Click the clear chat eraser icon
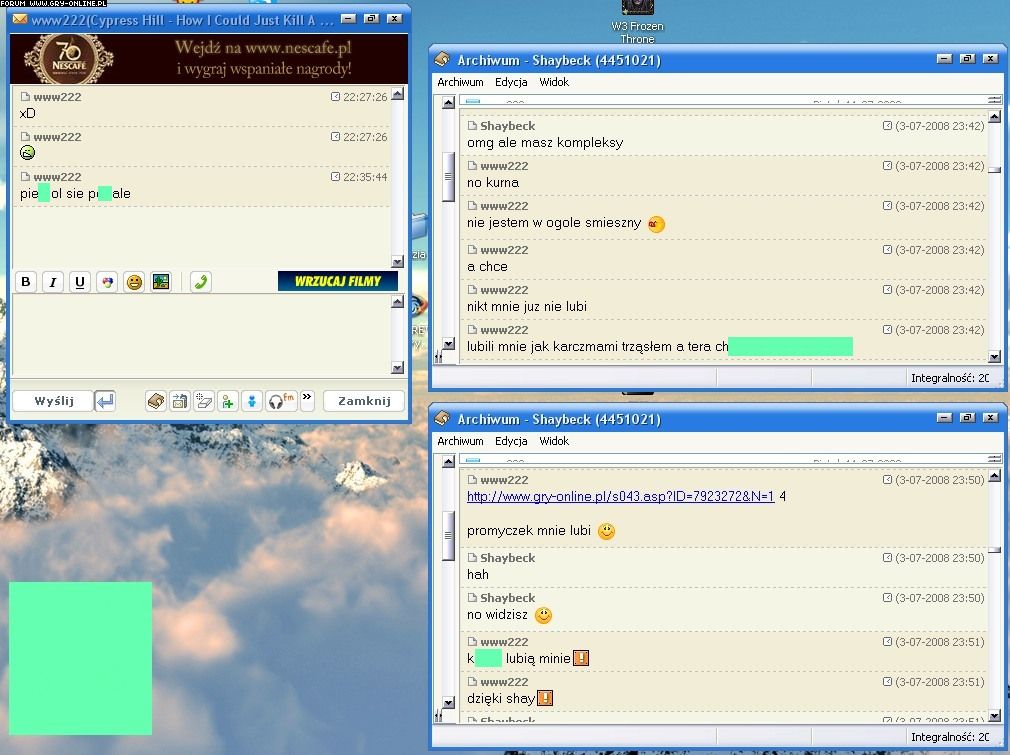 click(204, 401)
